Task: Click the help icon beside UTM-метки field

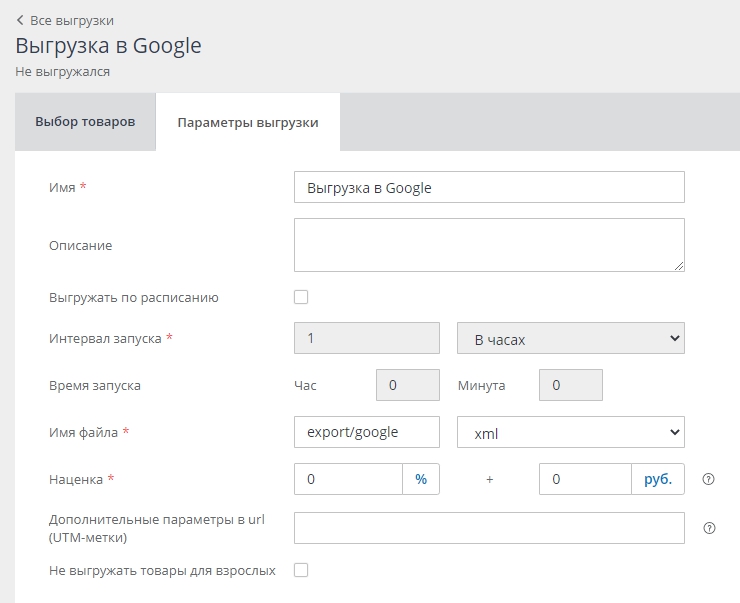Action: pyautogui.click(x=709, y=528)
